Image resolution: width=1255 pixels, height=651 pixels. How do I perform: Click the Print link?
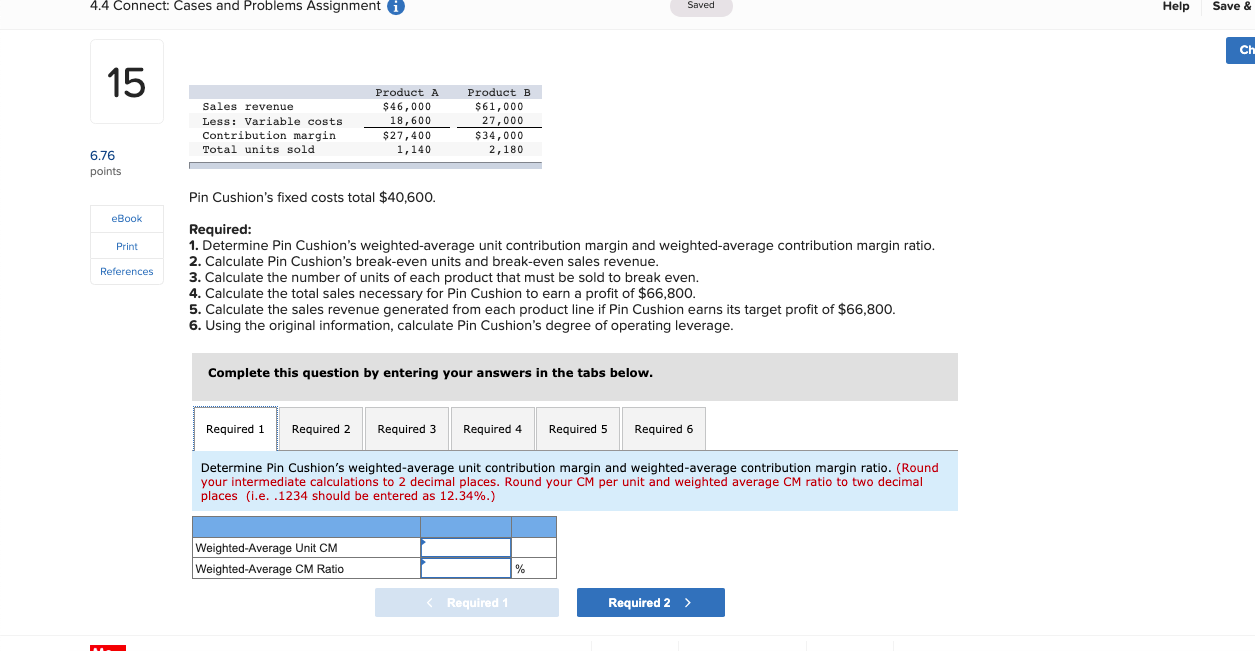click(127, 246)
